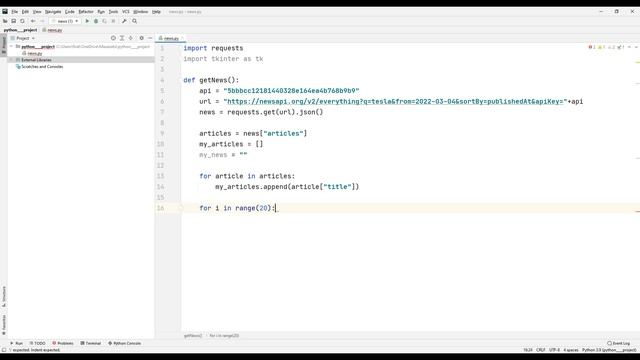
Task: Open the Tools menu
Action: tap(113, 12)
